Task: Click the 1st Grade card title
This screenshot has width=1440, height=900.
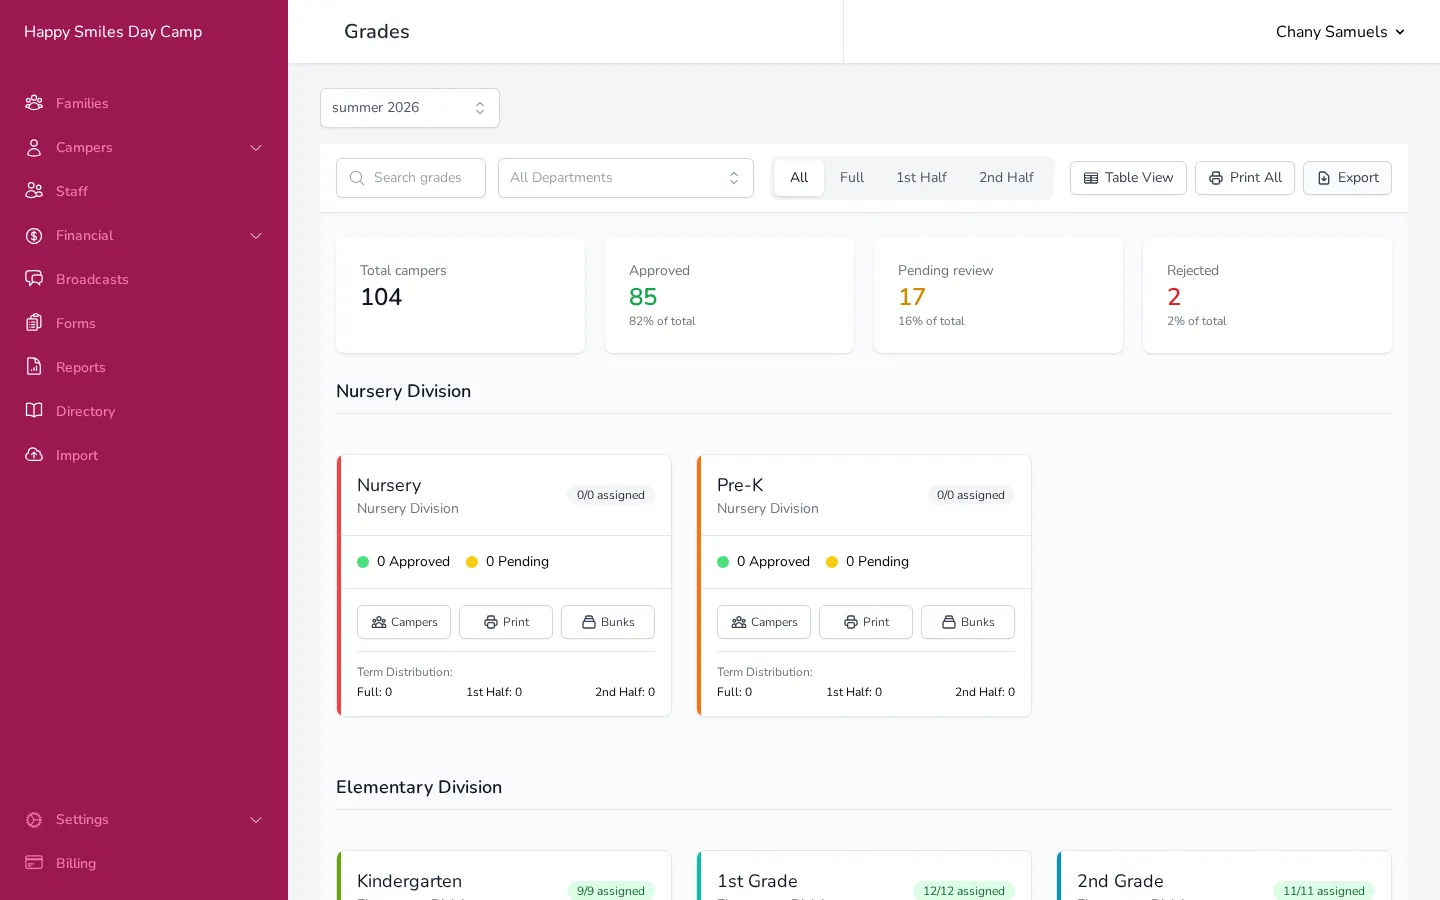Action: pyautogui.click(x=757, y=881)
